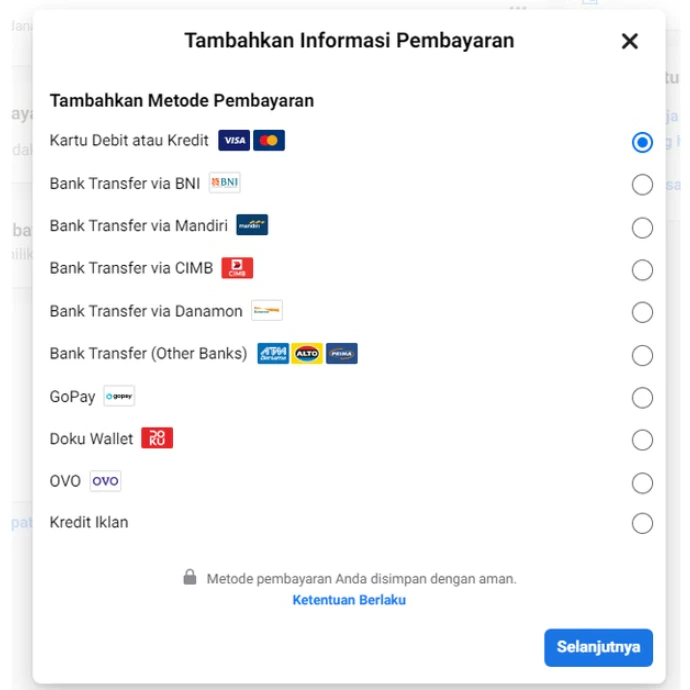Click the red CIMB logo icon
The image size is (690, 690).
[237, 268]
